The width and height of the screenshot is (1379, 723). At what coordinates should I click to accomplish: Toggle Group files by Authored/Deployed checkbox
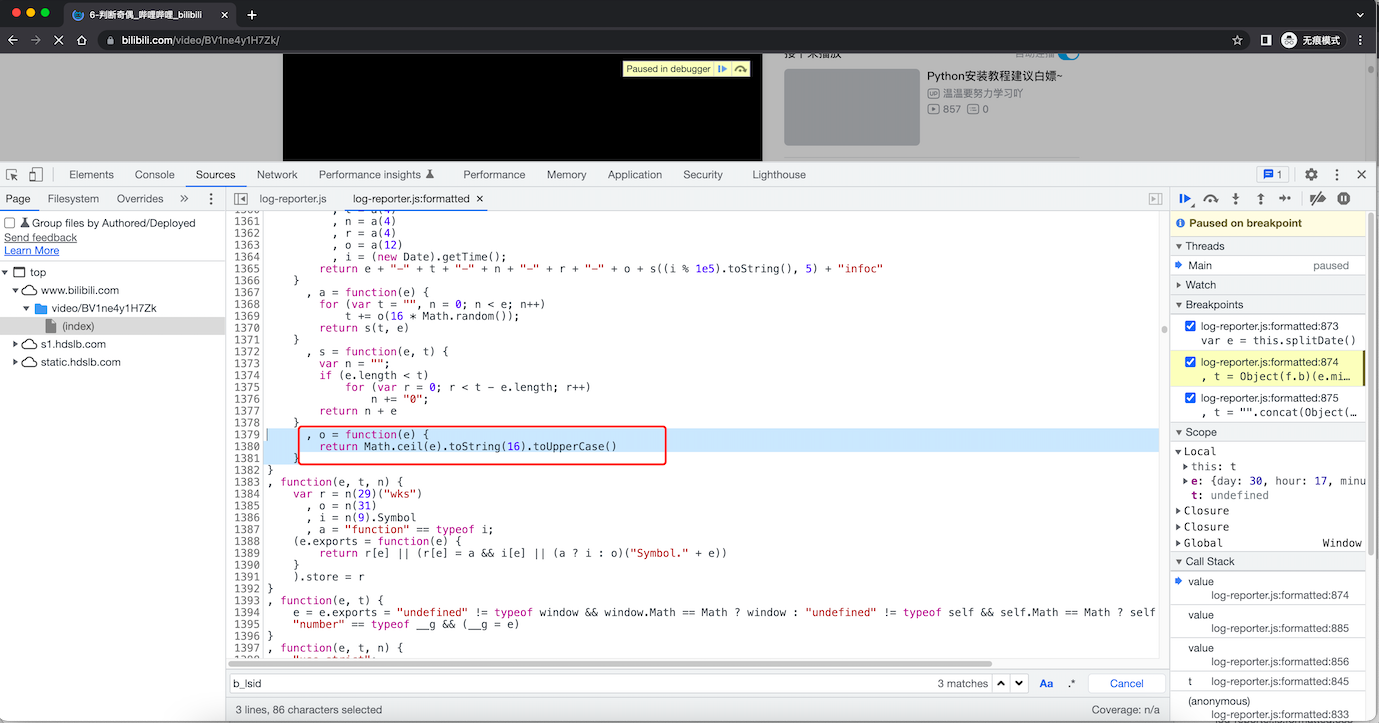[x=10, y=223]
